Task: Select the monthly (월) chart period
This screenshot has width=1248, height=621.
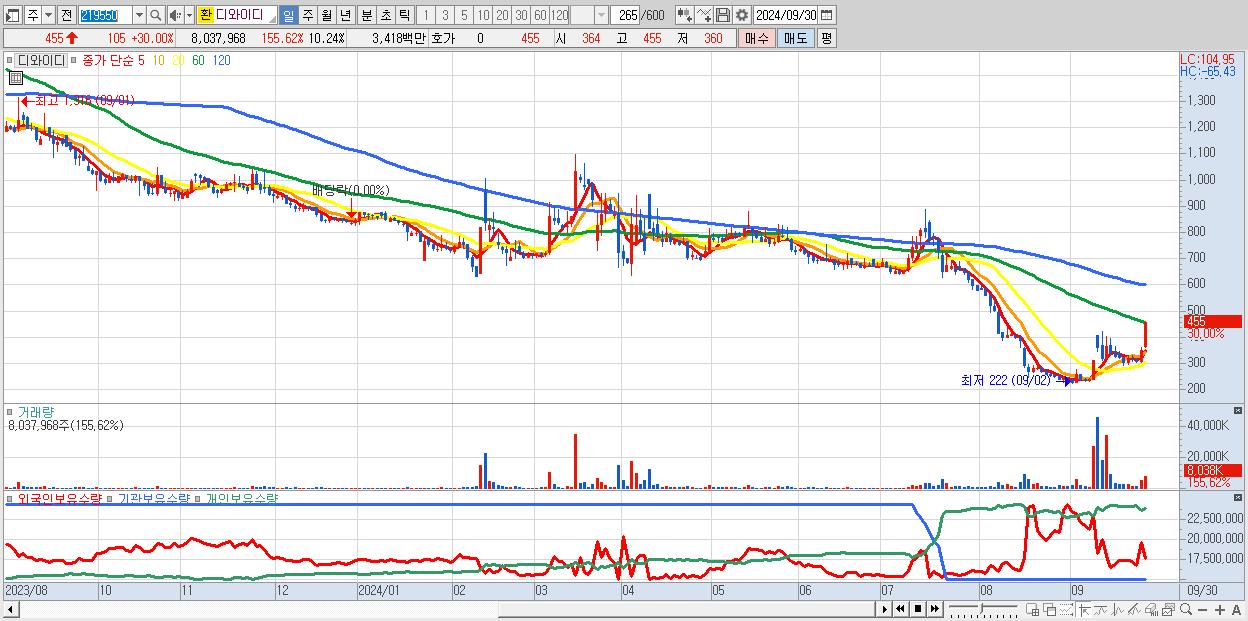Action: [326, 15]
